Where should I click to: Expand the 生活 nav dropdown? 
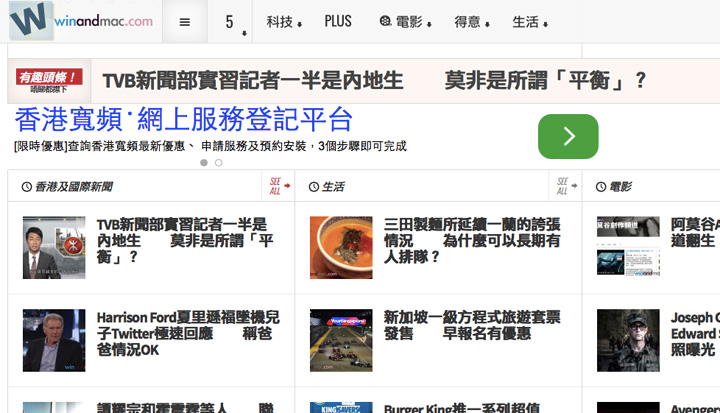click(529, 22)
